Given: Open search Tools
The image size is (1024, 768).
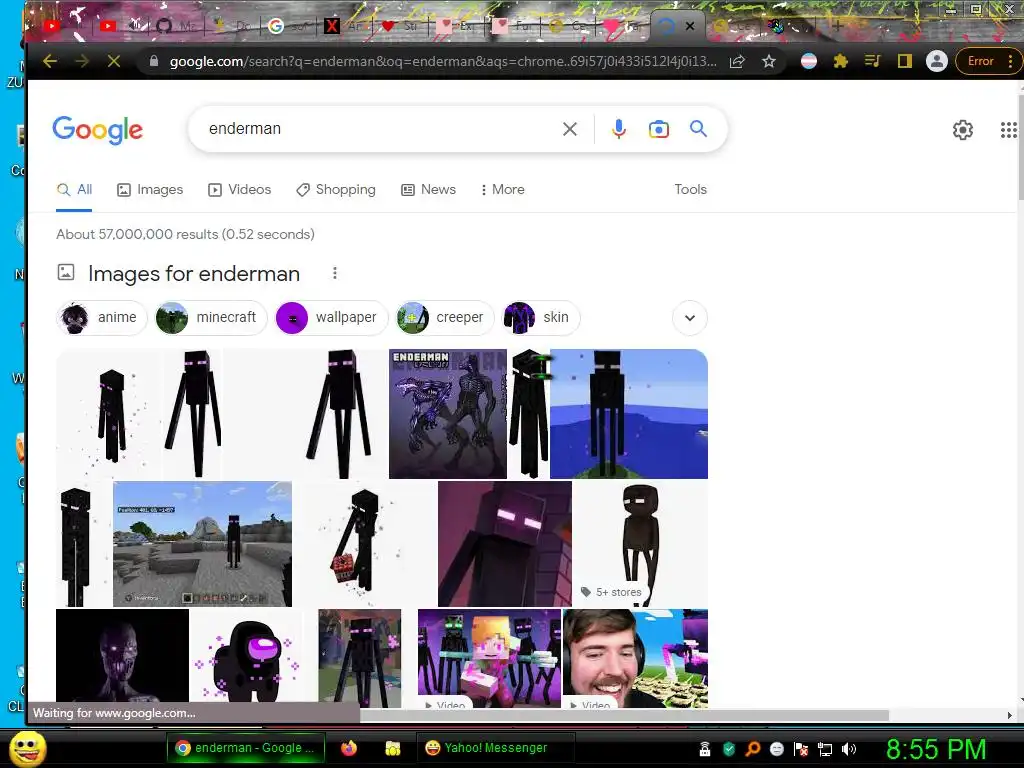Looking at the screenshot, I should (x=690, y=189).
